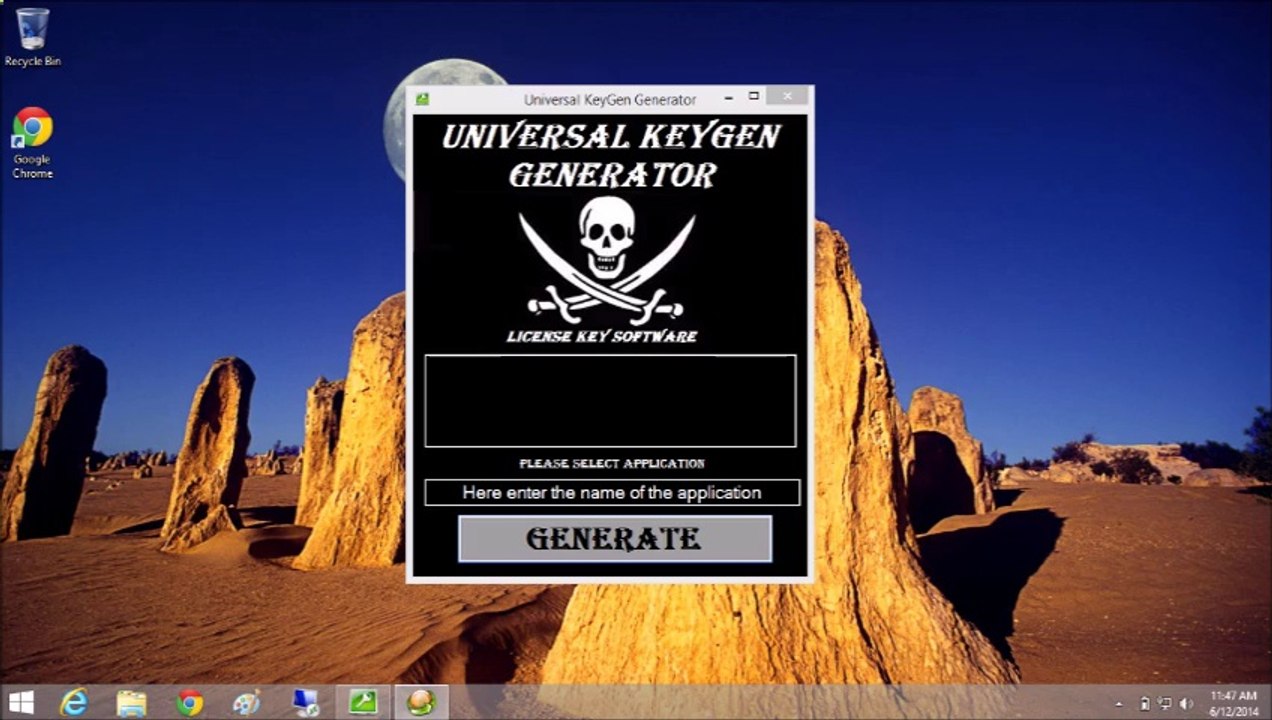This screenshot has height=720, width=1272.
Task: Open the volume speaker tray icon
Action: click(x=1186, y=704)
